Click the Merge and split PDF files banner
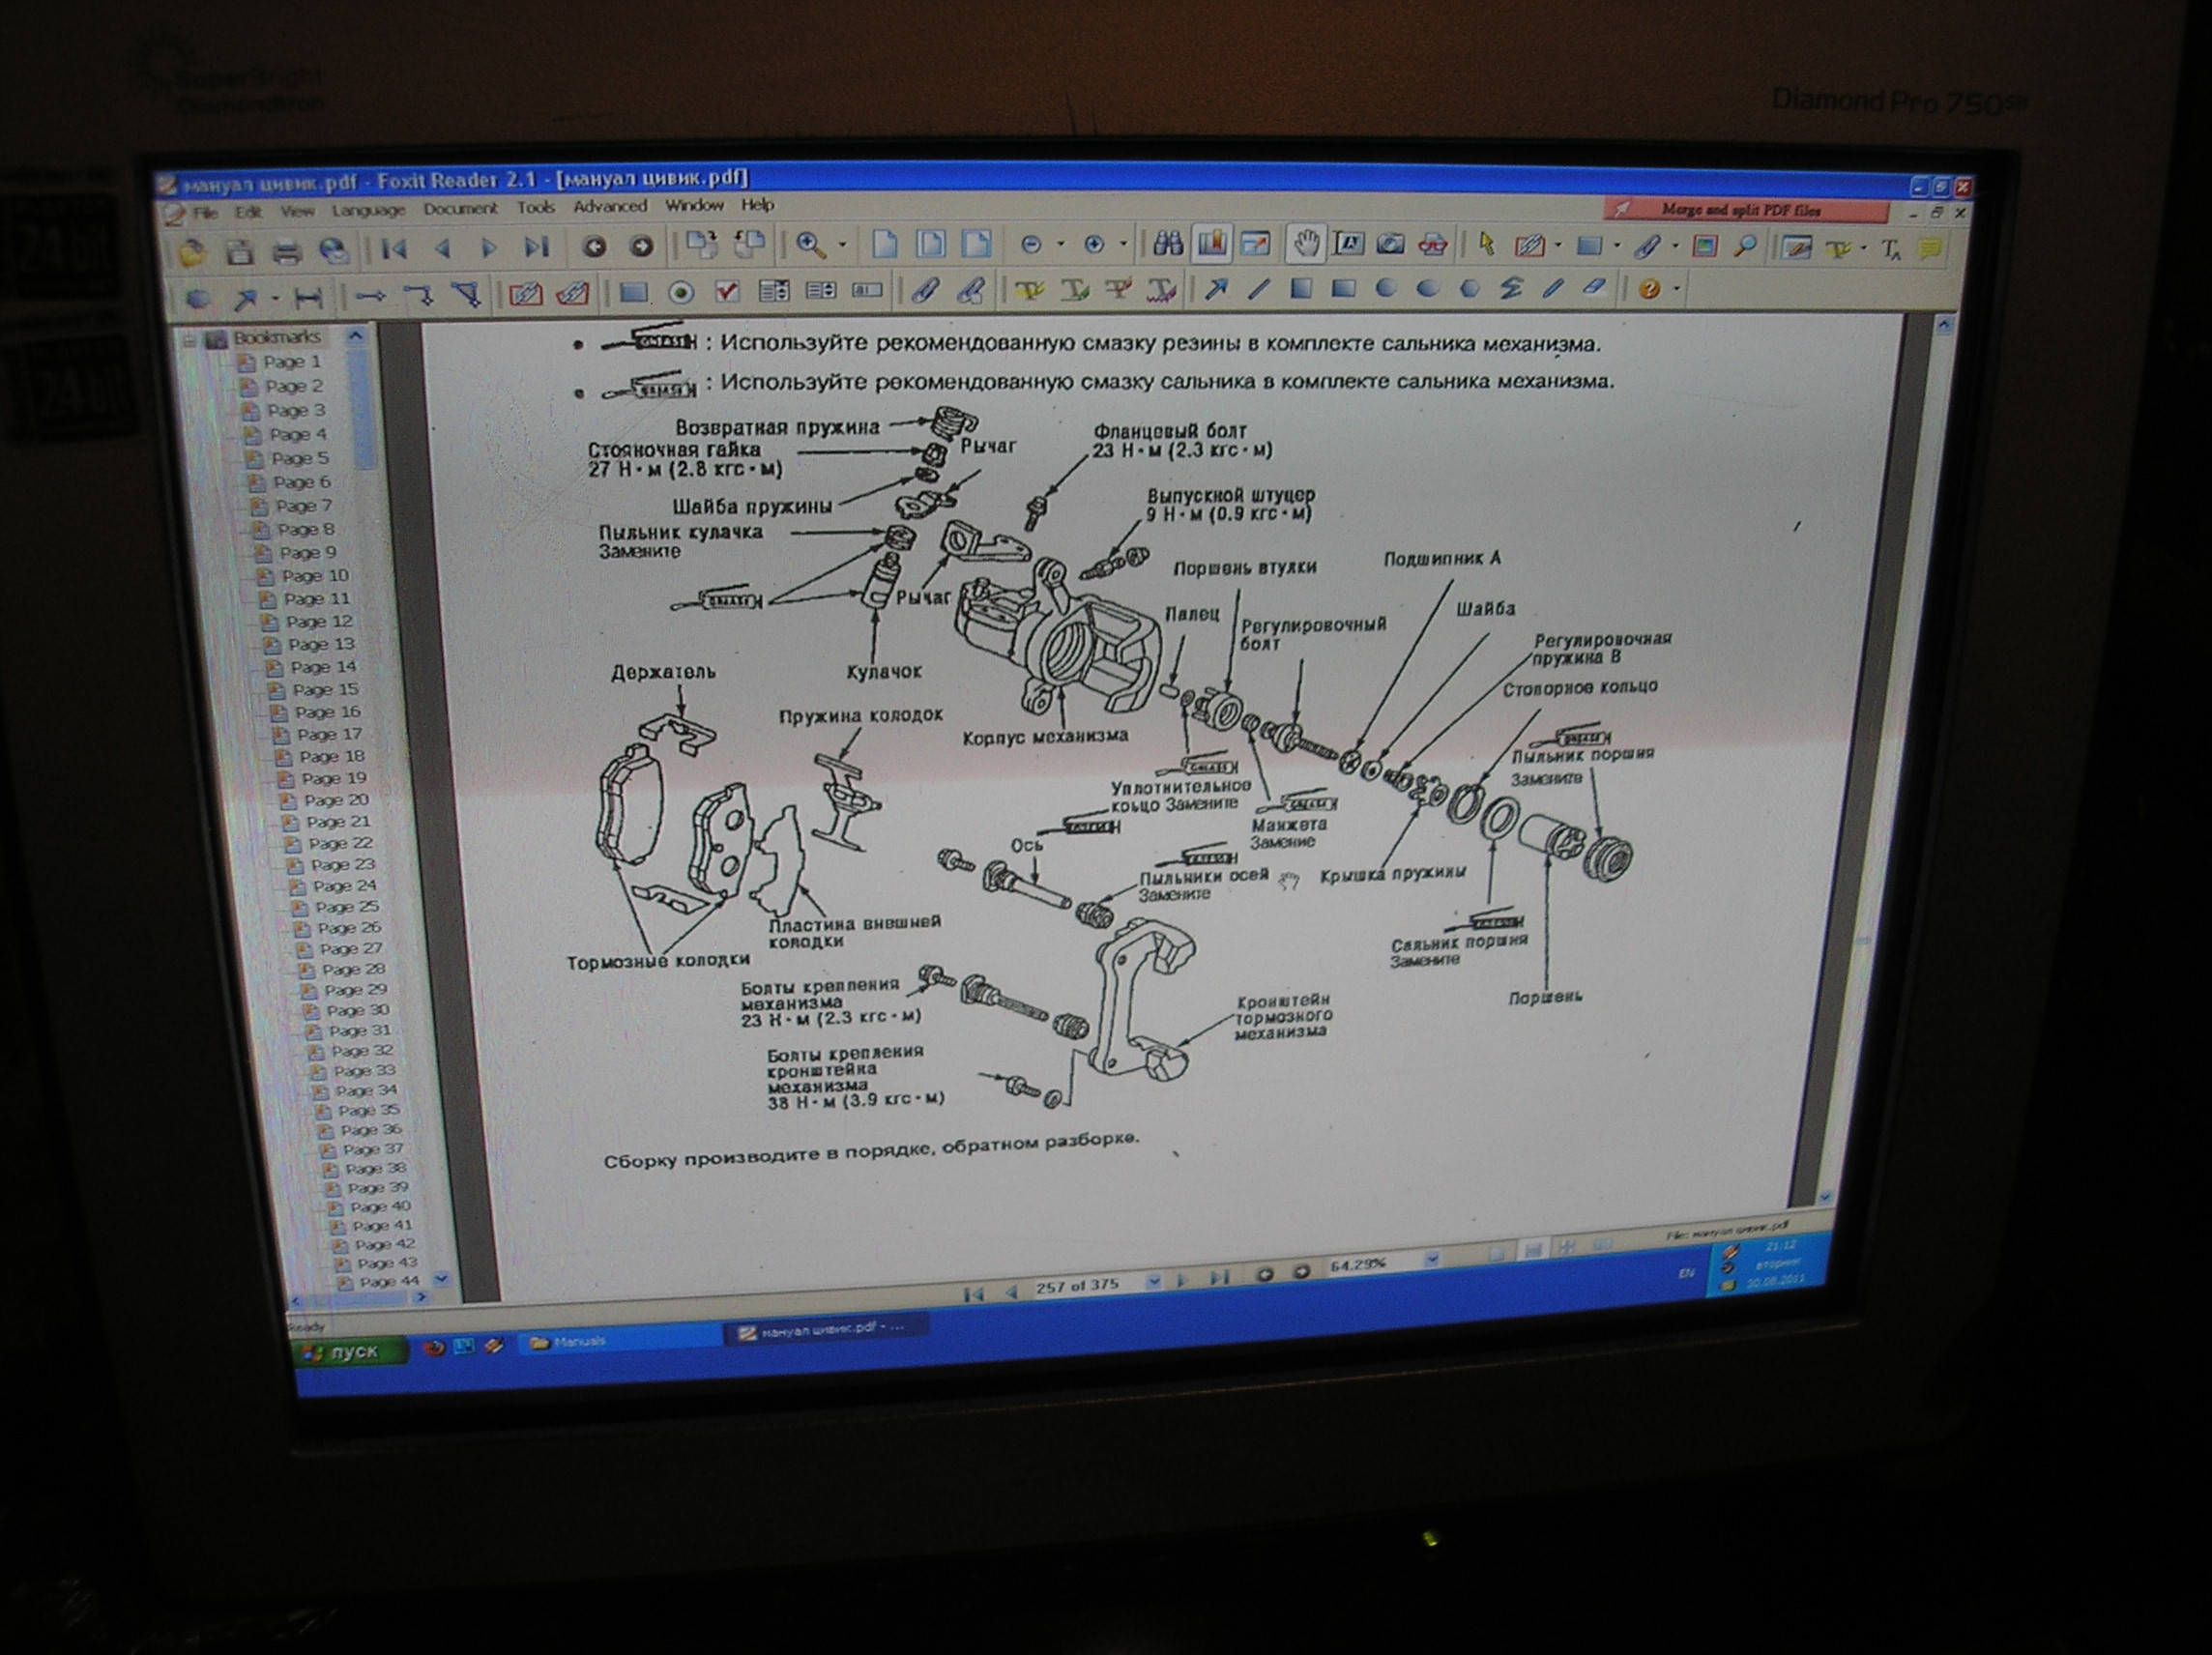 pyautogui.click(x=1742, y=210)
